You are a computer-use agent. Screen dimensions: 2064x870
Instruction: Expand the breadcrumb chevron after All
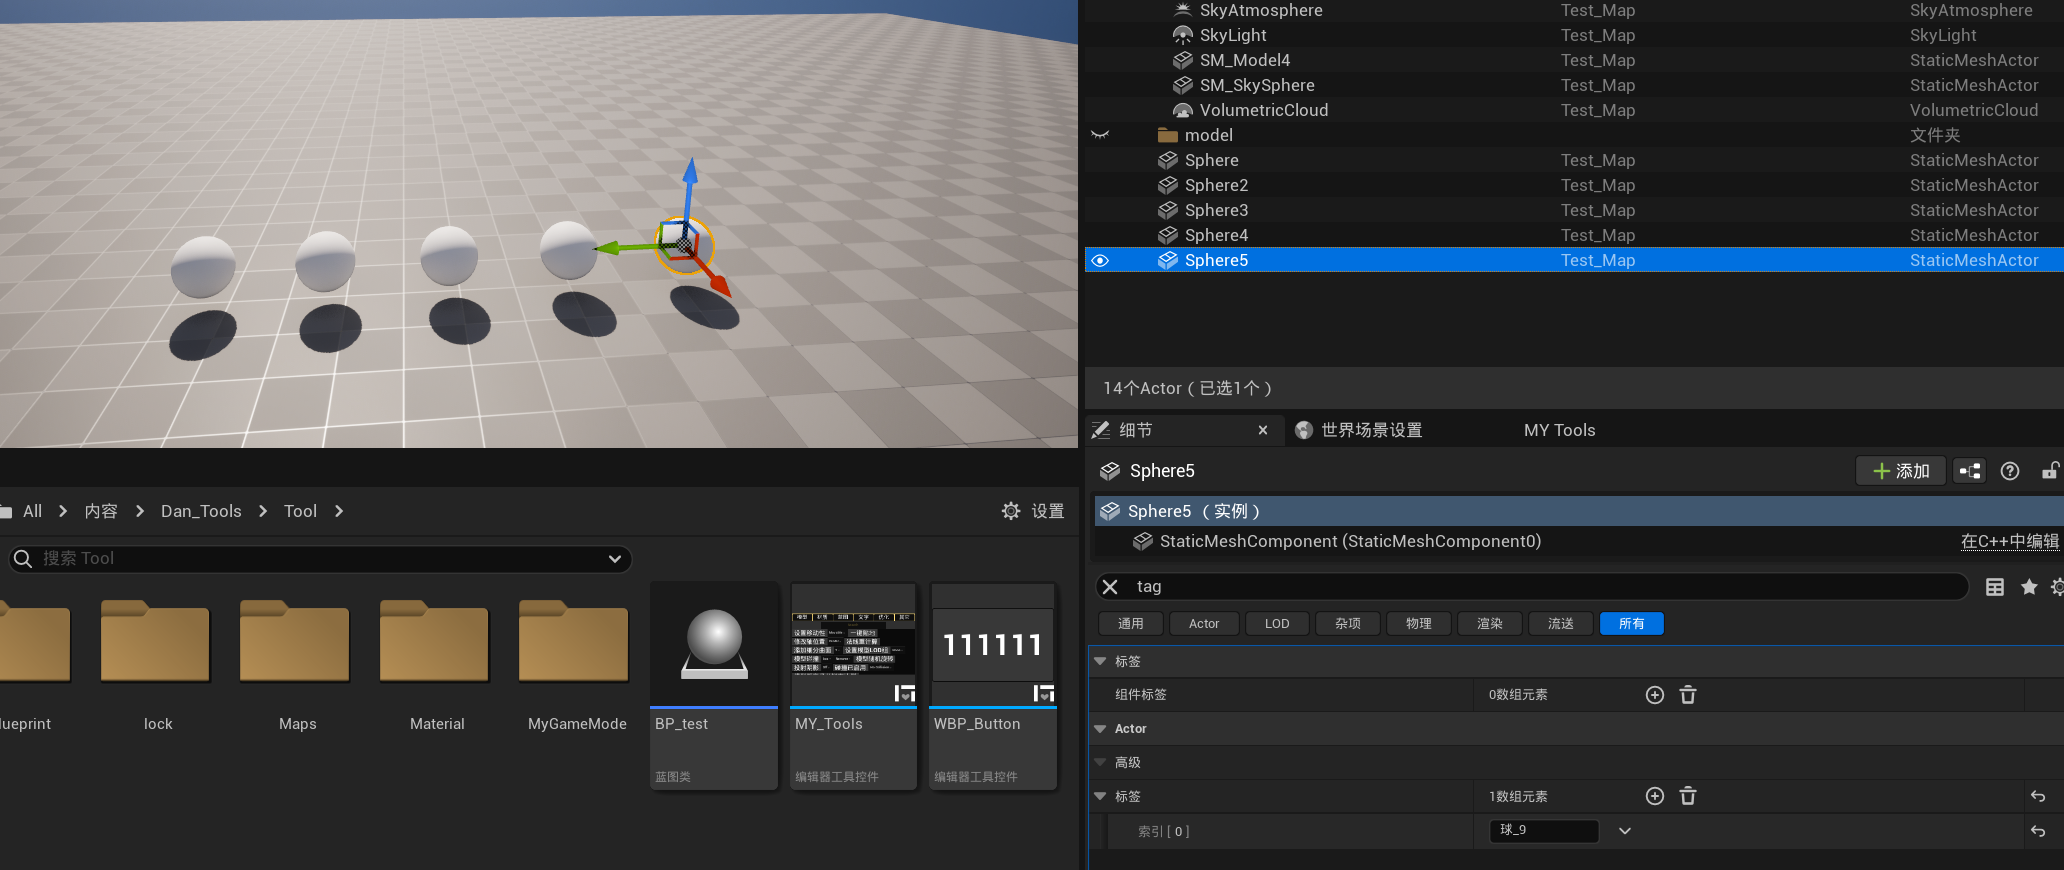[x=63, y=511]
